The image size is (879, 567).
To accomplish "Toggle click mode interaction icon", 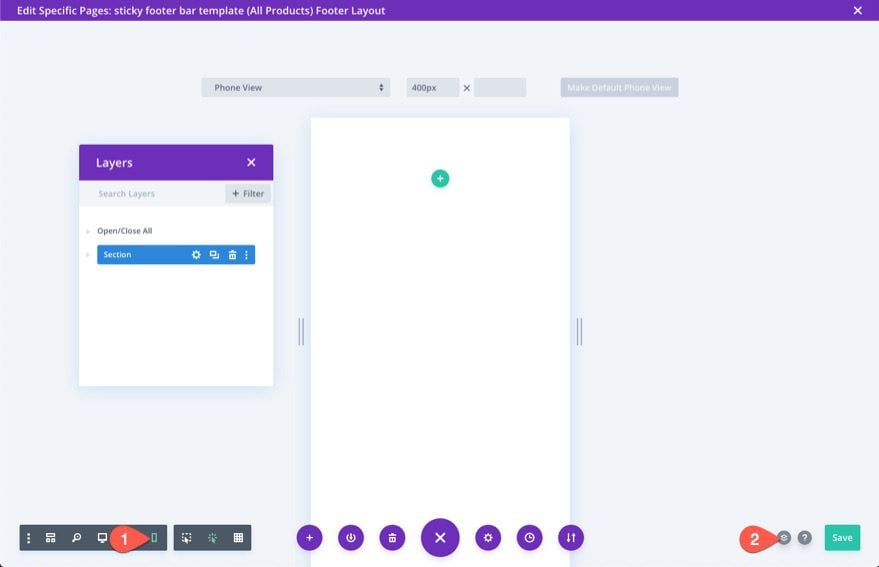I will tap(212, 538).
